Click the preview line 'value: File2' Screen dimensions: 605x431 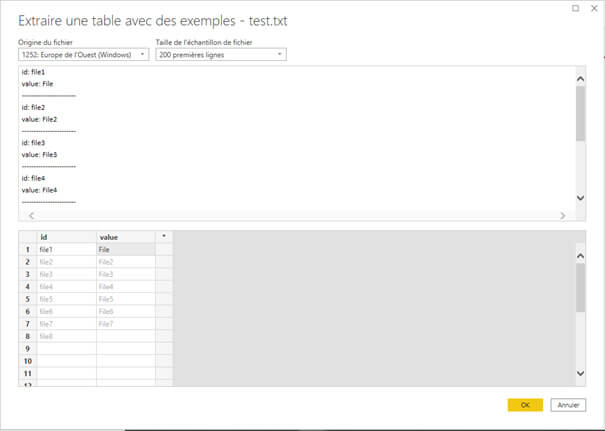39,119
